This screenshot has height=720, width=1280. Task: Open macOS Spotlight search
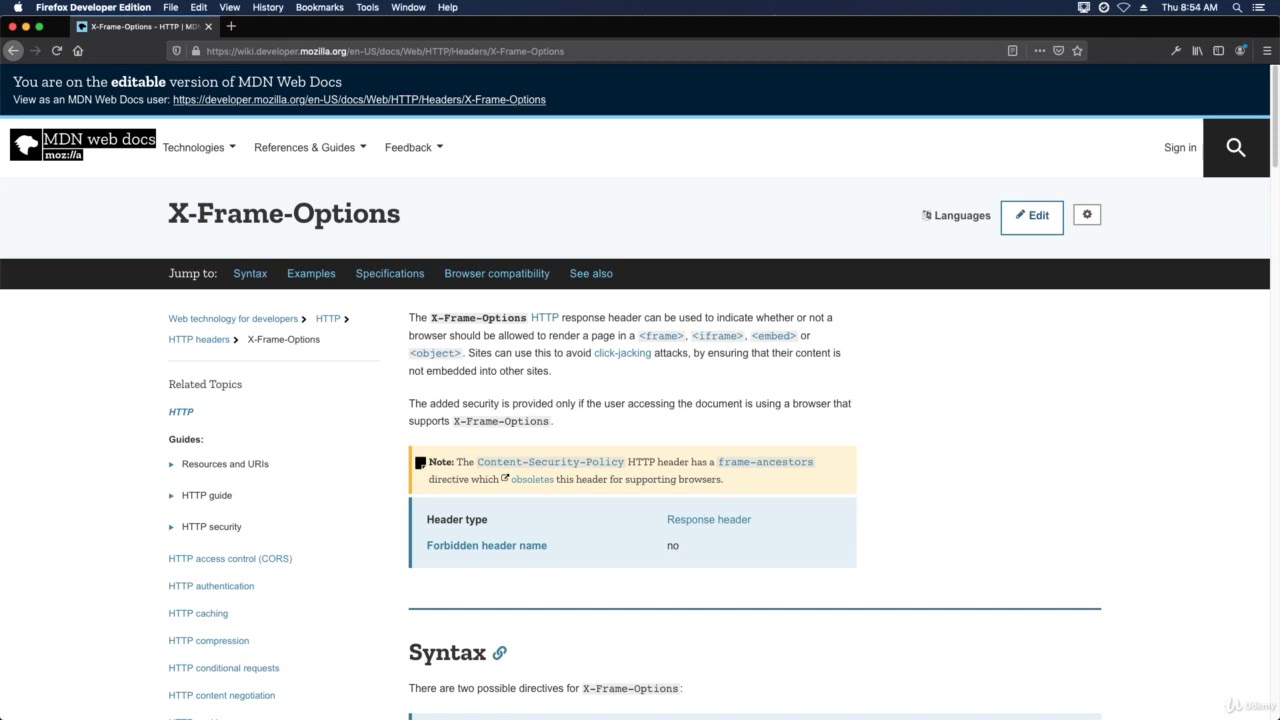pyautogui.click(x=1237, y=7)
